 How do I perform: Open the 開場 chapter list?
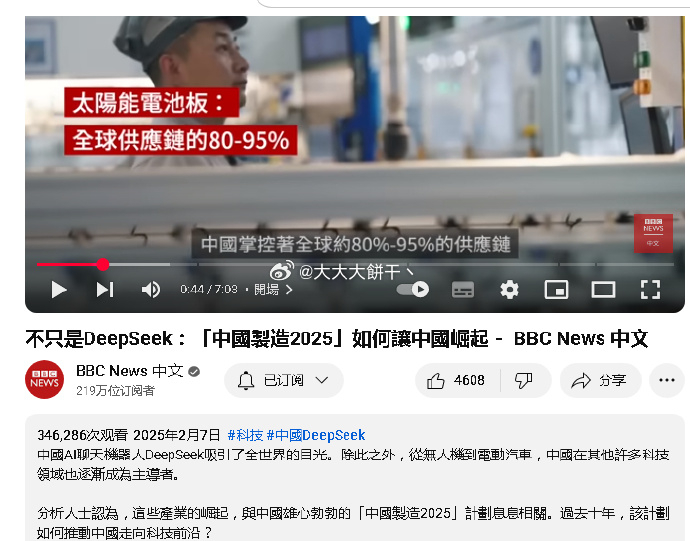[x=273, y=290]
